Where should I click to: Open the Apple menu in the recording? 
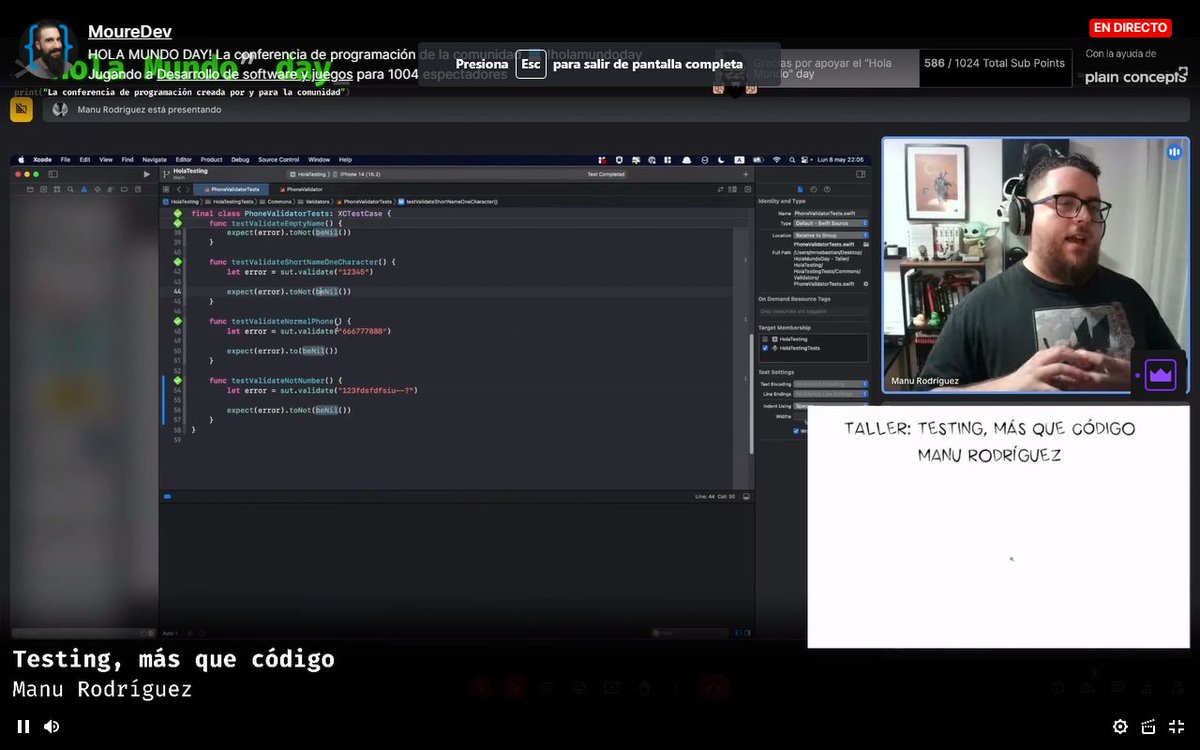coord(21,160)
